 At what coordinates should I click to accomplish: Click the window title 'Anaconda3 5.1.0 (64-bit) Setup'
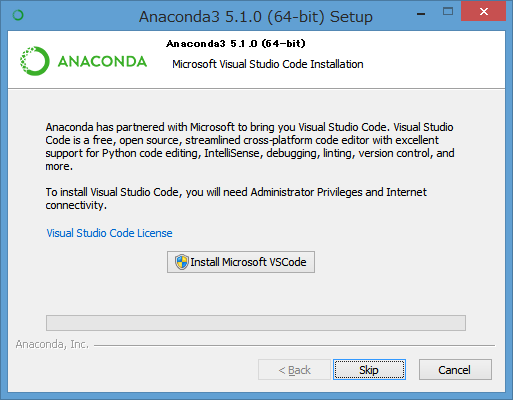click(256, 17)
